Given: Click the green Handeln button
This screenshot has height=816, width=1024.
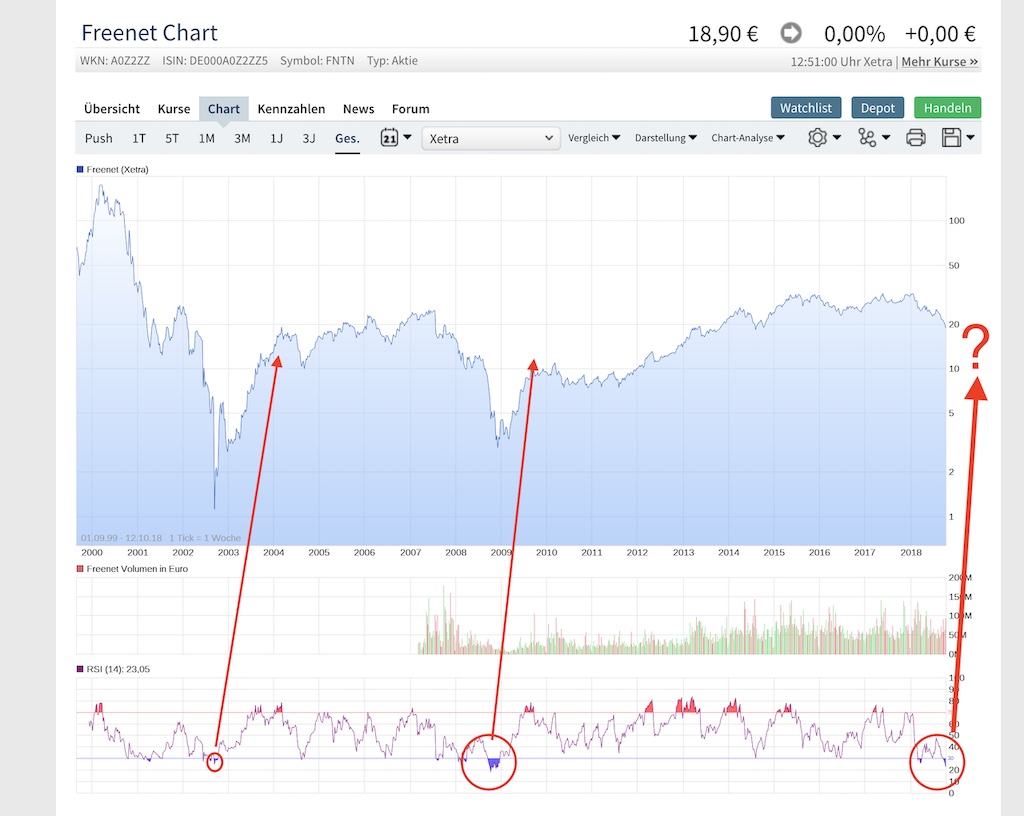Looking at the screenshot, I should [x=948, y=108].
